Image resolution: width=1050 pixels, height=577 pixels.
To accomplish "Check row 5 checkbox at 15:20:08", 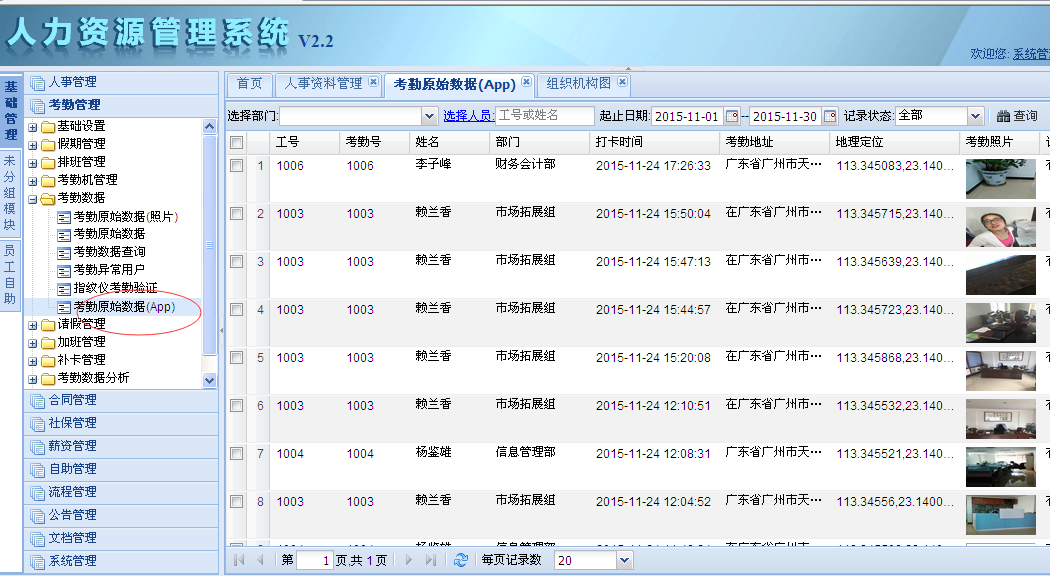I will tap(236, 357).
